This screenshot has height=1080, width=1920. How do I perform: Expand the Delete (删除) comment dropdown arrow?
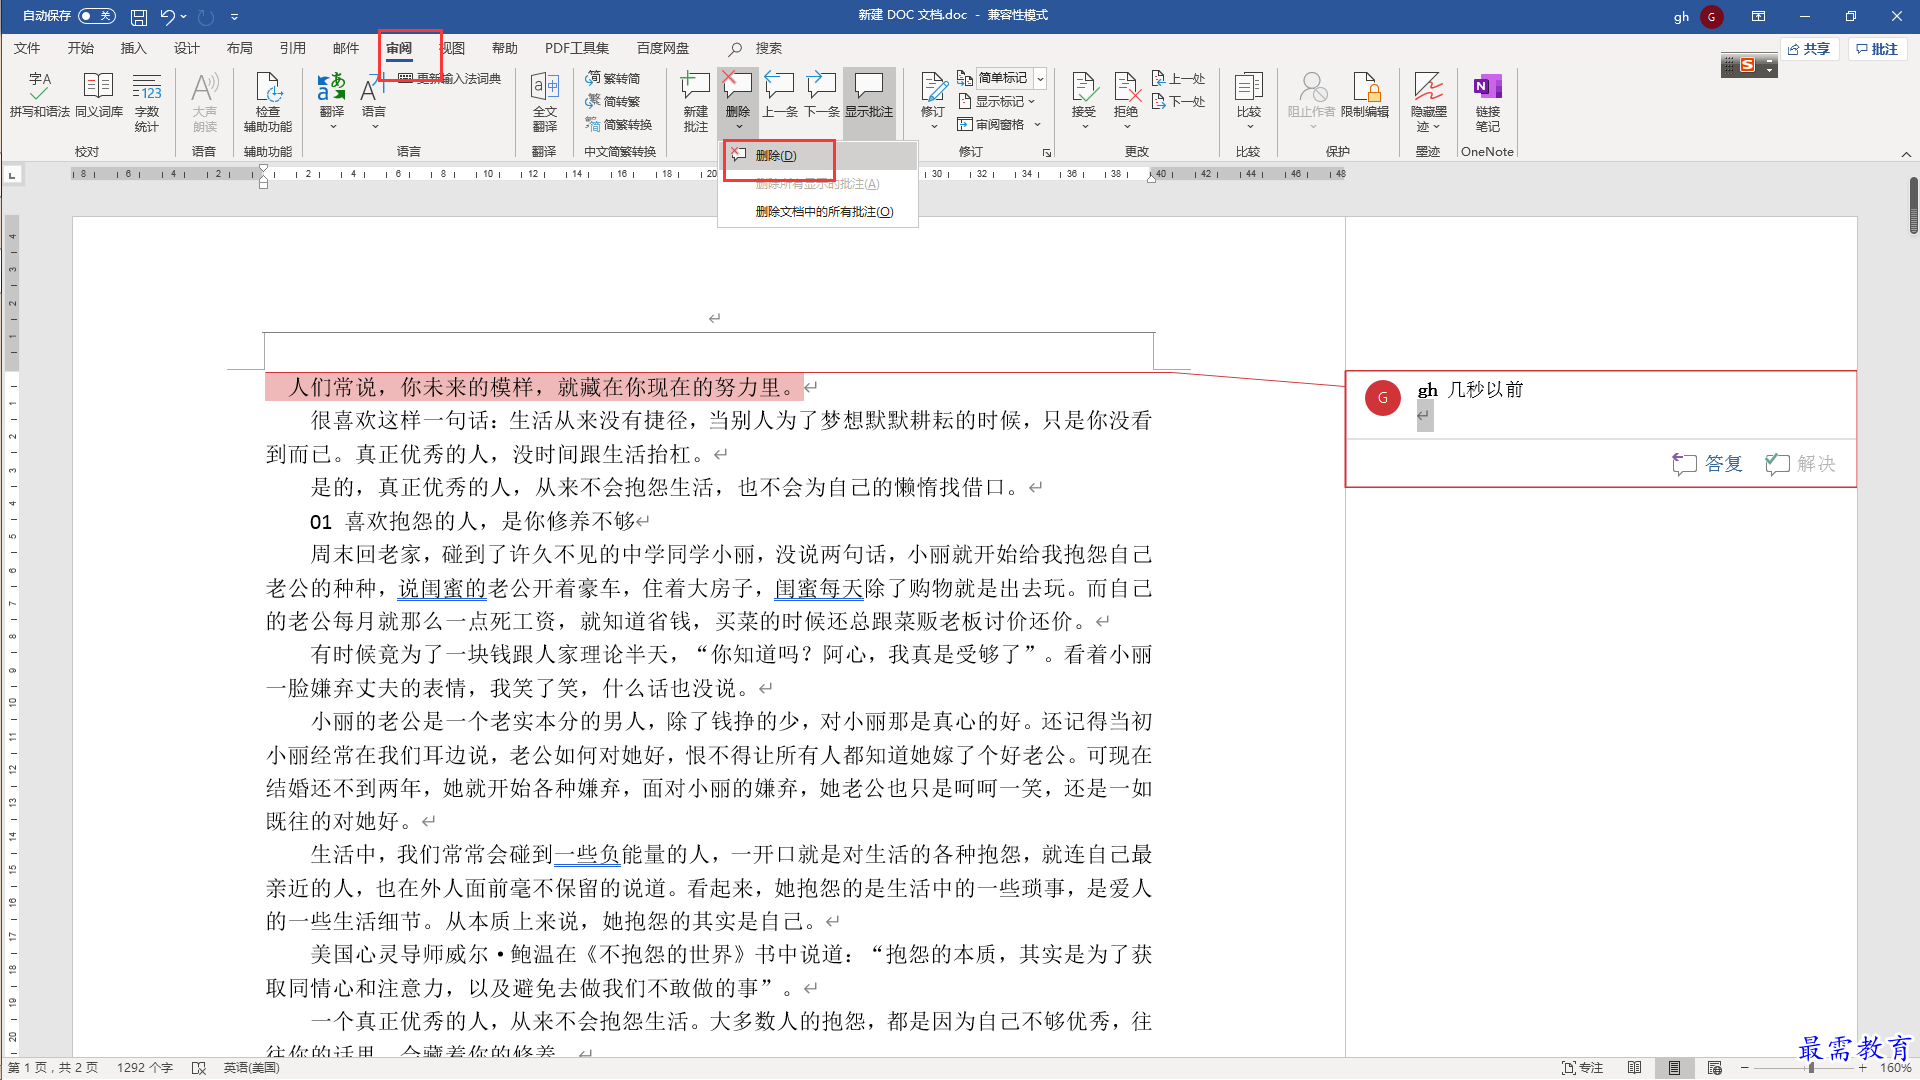(x=738, y=126)
